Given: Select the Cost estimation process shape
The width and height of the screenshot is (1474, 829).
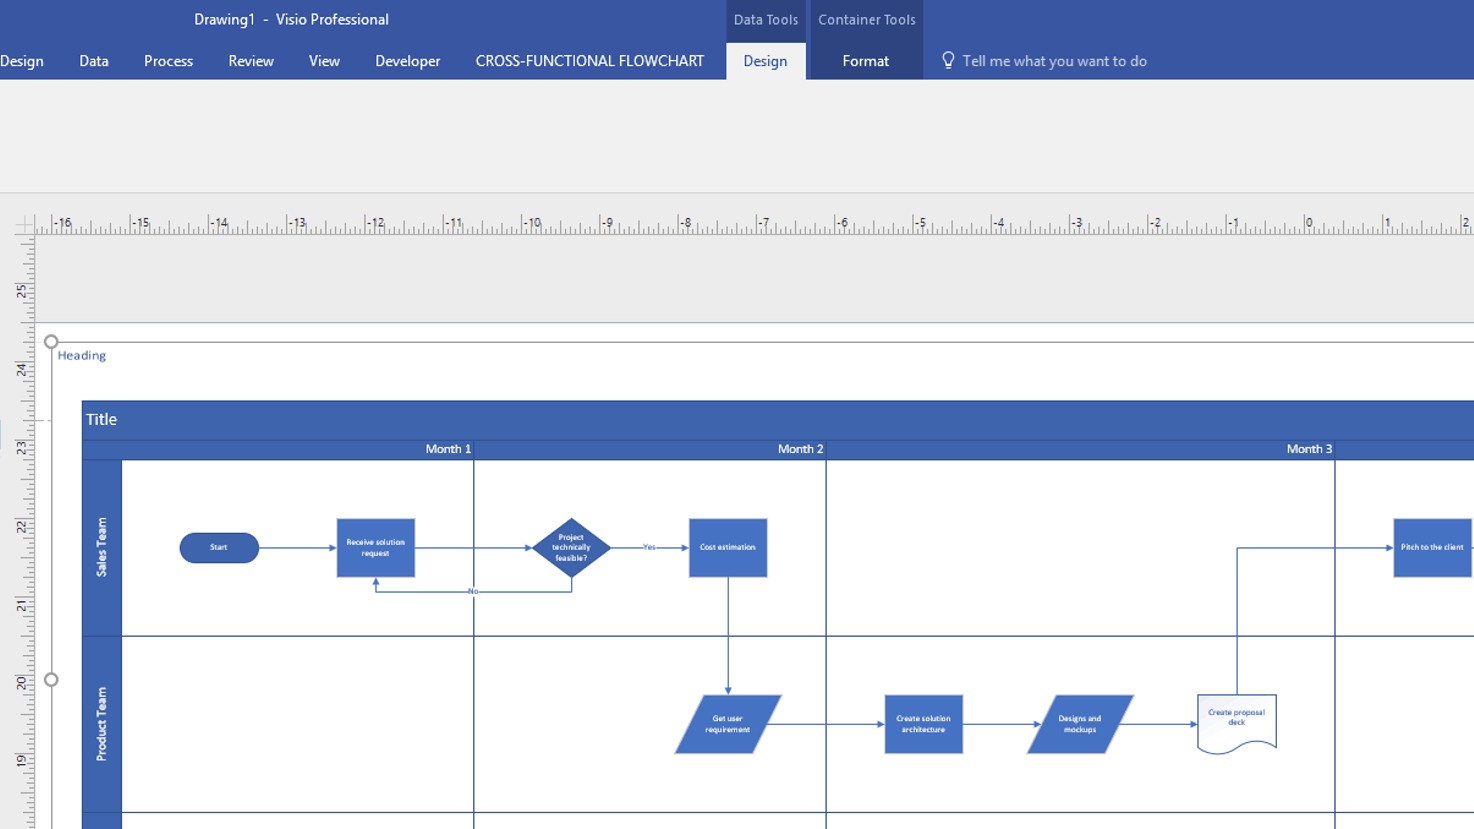Looking at the screenshot, I should pyautogui.click(x=728, y=548).
